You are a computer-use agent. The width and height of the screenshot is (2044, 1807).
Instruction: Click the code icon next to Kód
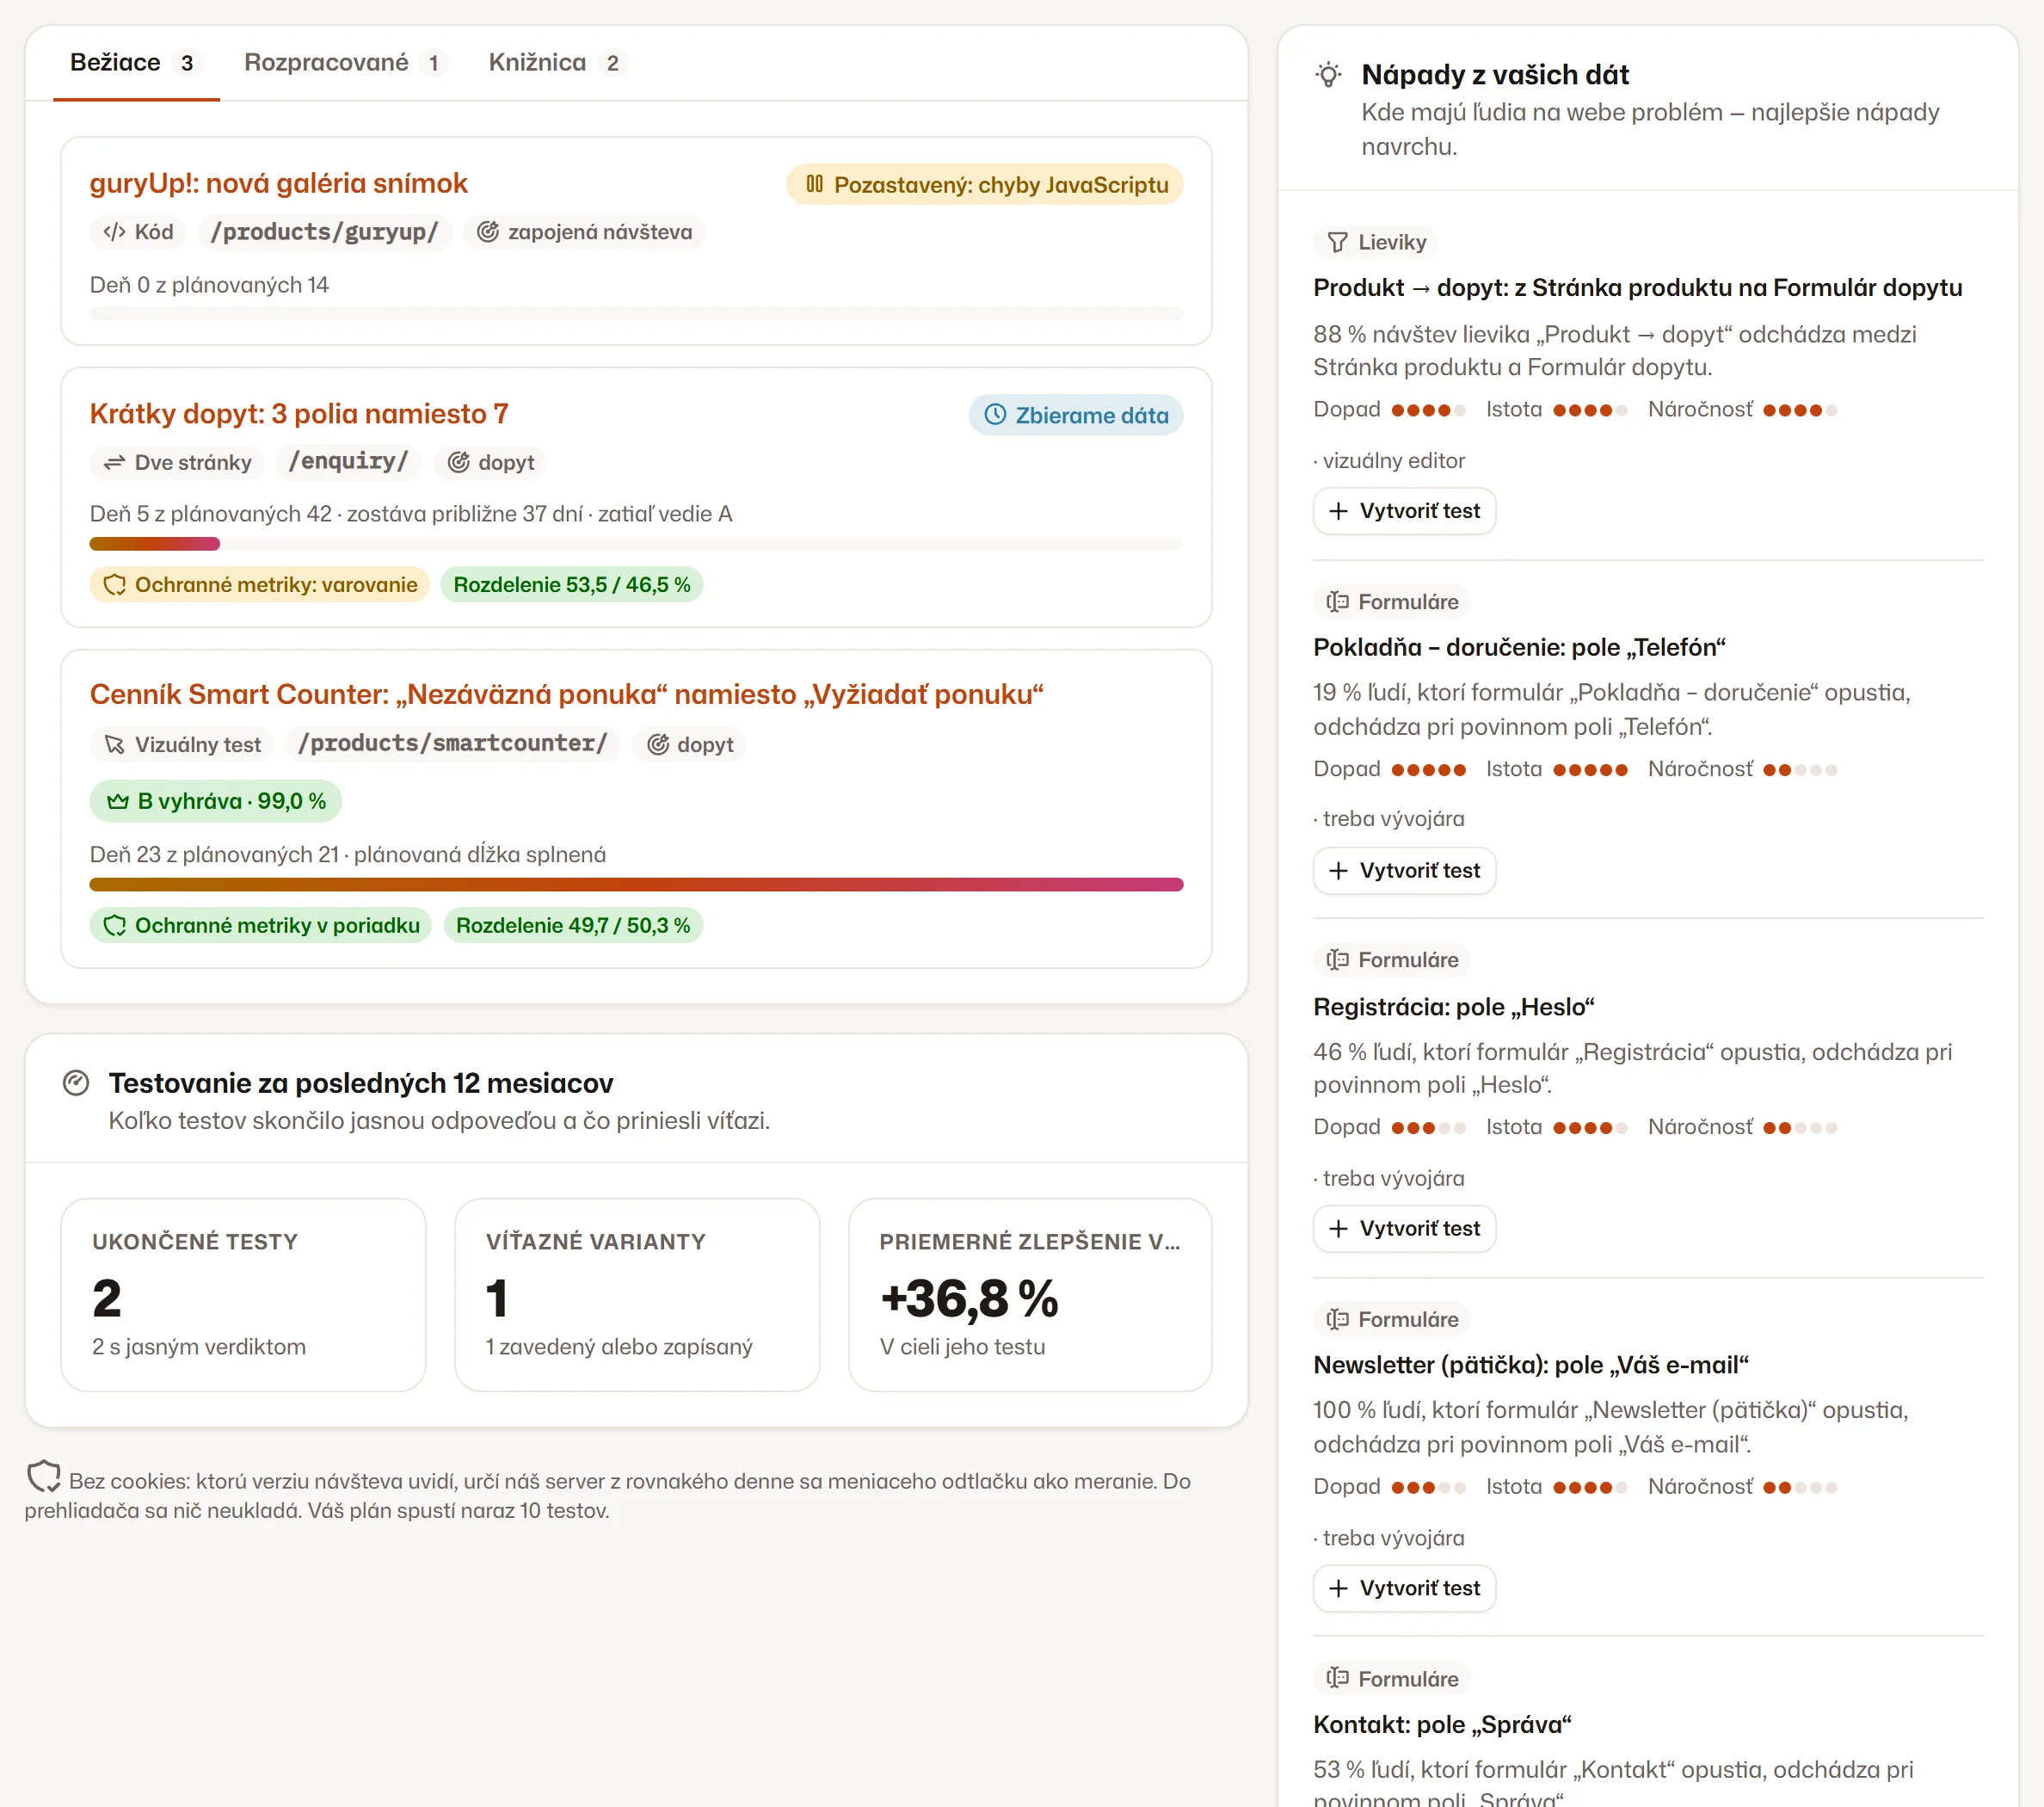pos(114,232)
